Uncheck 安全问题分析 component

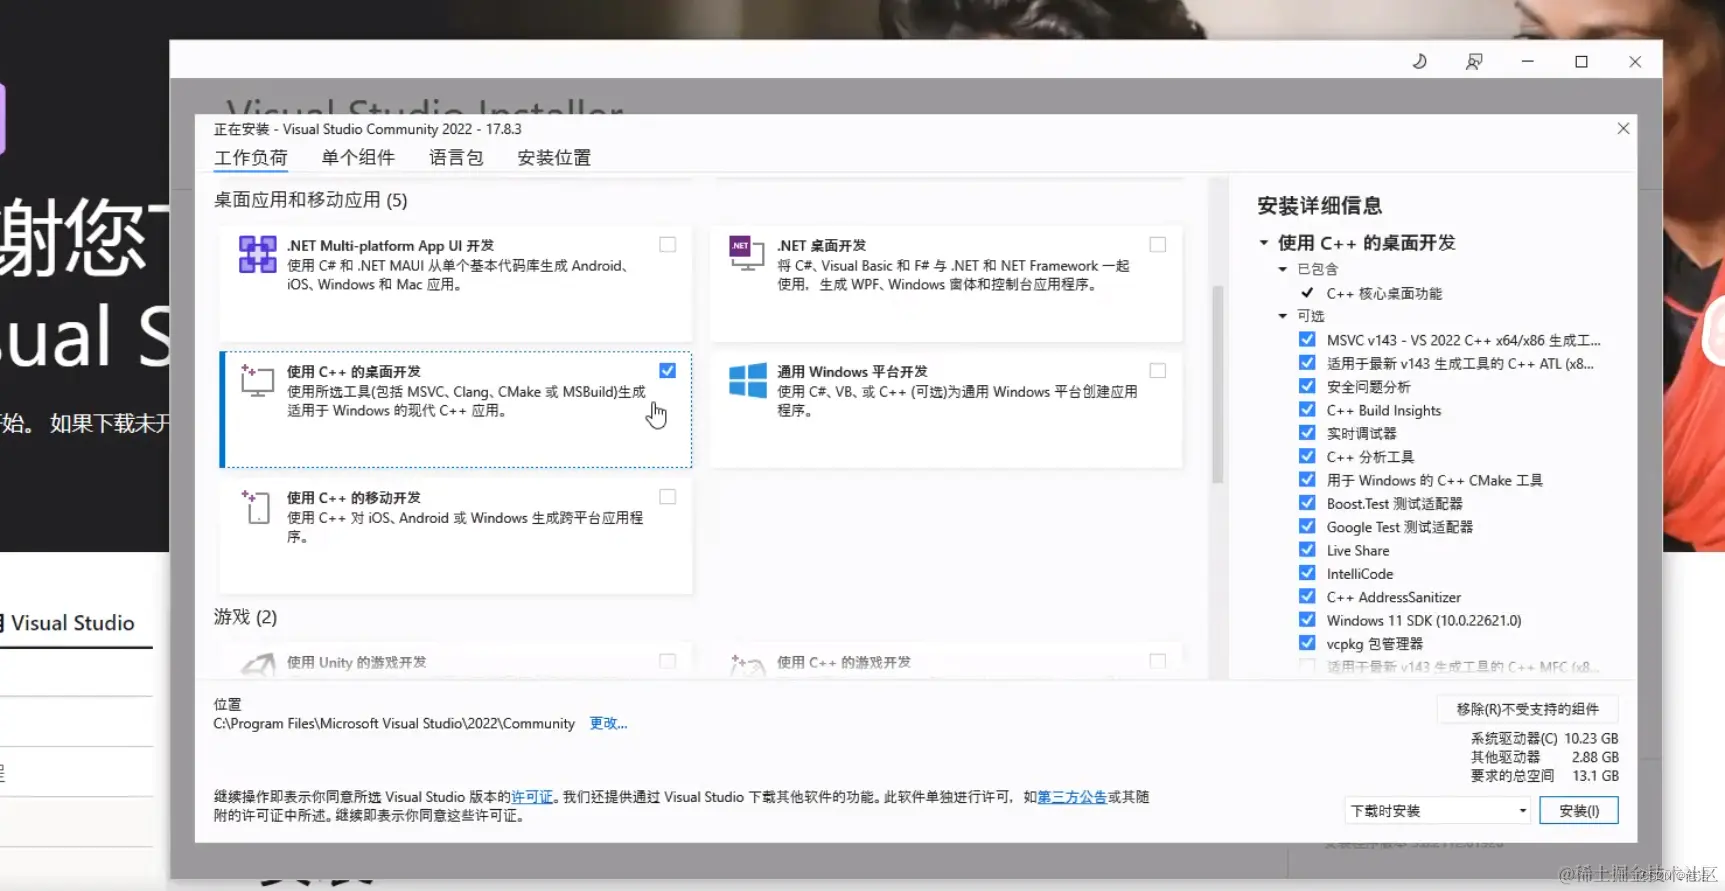(1306, 386)
